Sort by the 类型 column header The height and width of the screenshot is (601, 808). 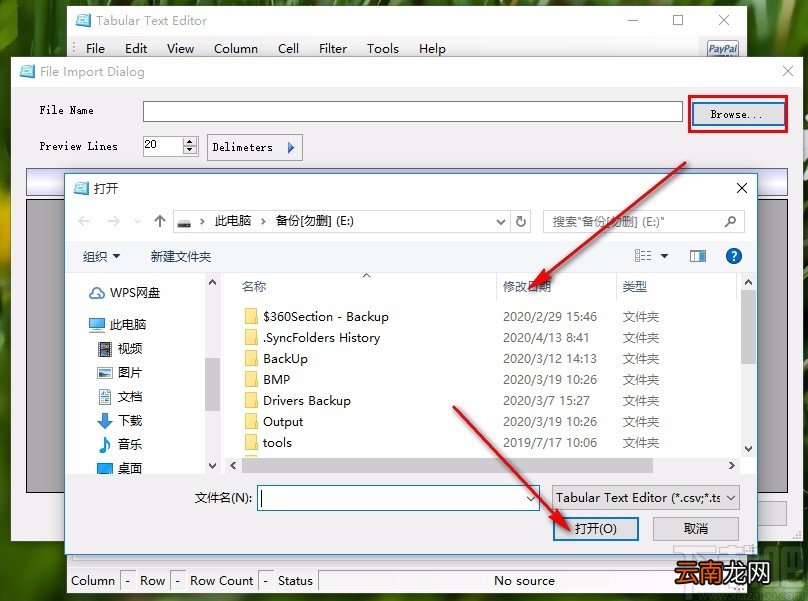click(634, 287)
